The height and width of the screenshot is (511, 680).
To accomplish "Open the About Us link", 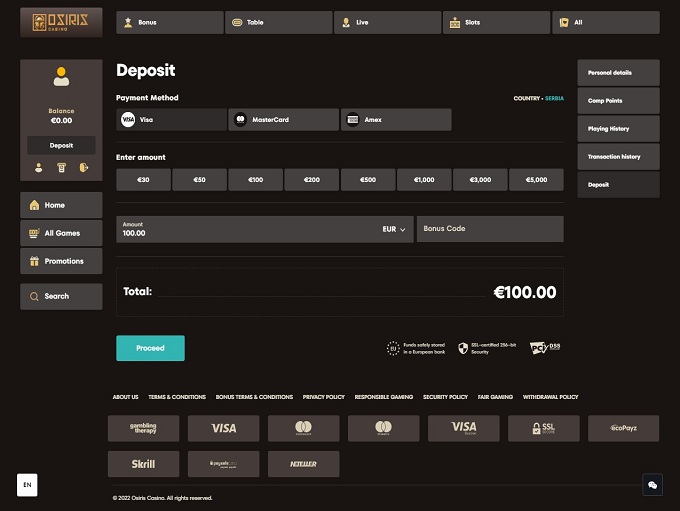I will click(x=125, y=397).
